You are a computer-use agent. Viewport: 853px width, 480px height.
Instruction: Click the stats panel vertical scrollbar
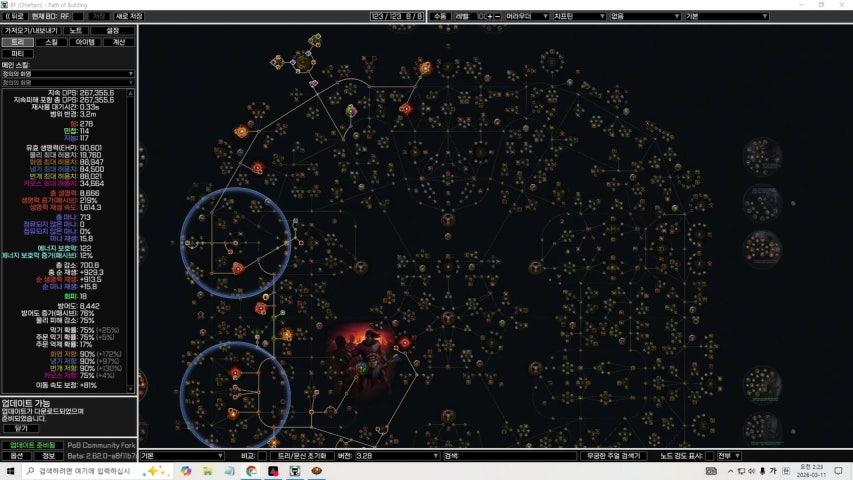click(x=131, y=241)
